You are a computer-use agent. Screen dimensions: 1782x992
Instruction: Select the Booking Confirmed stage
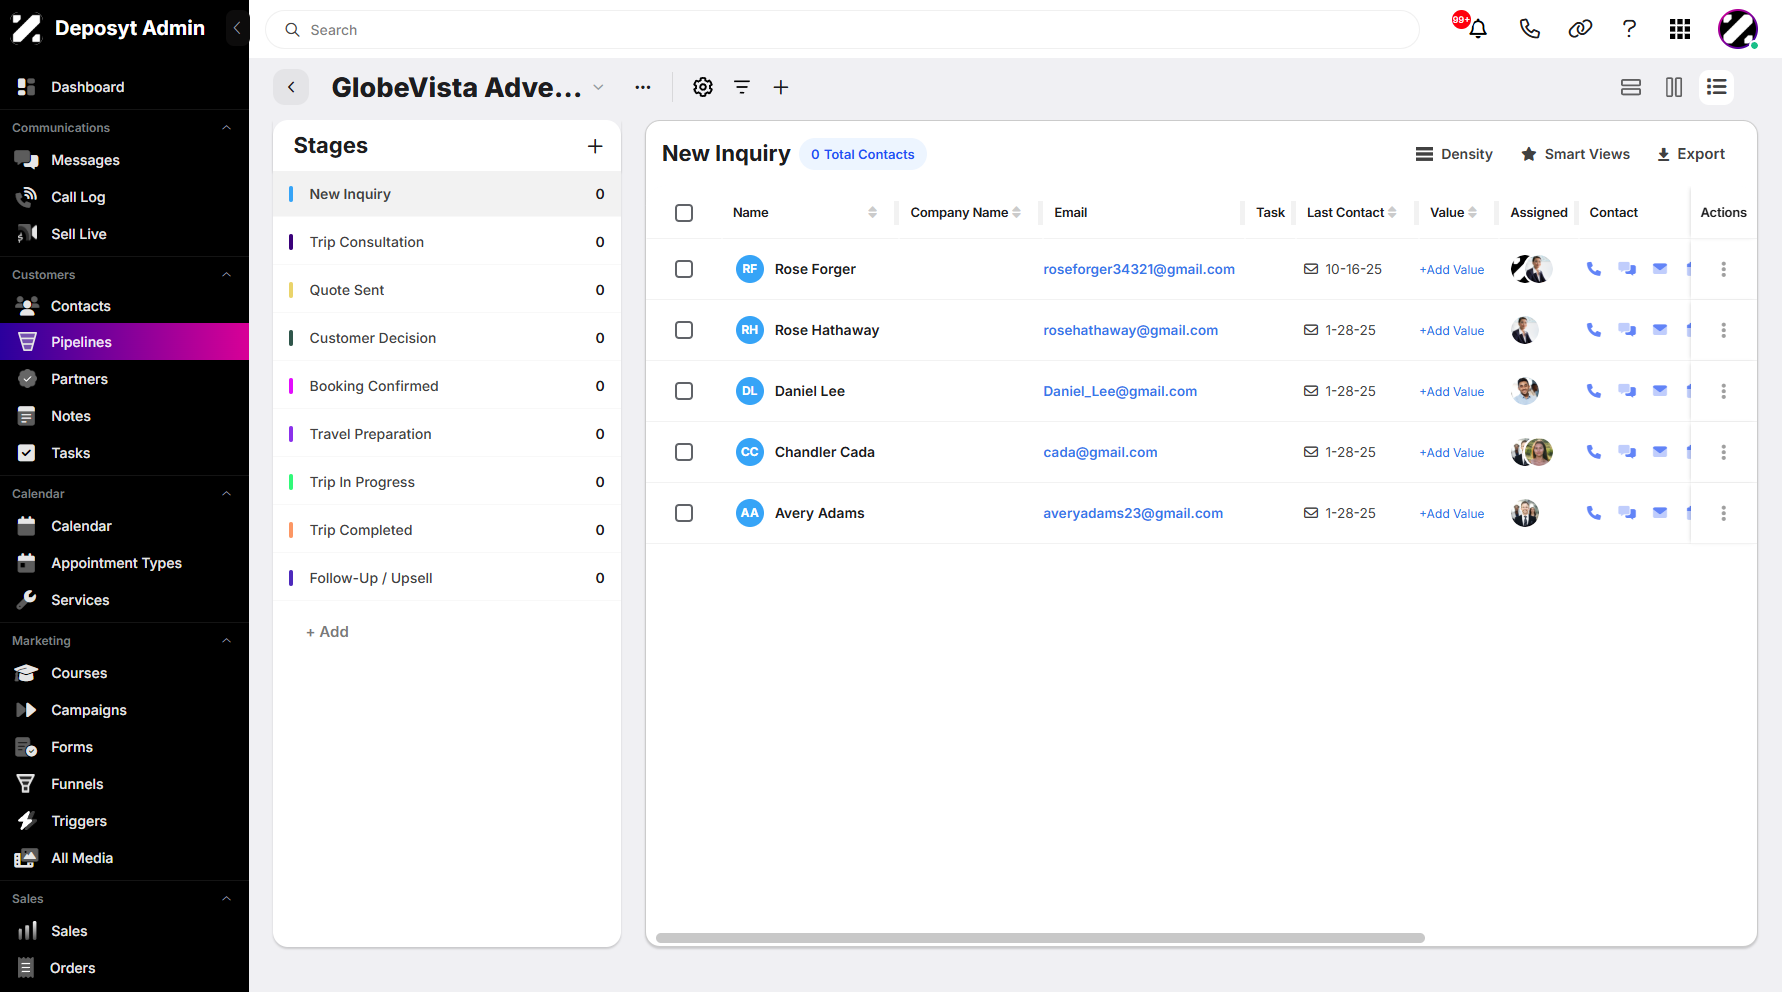tap(447, 386)
